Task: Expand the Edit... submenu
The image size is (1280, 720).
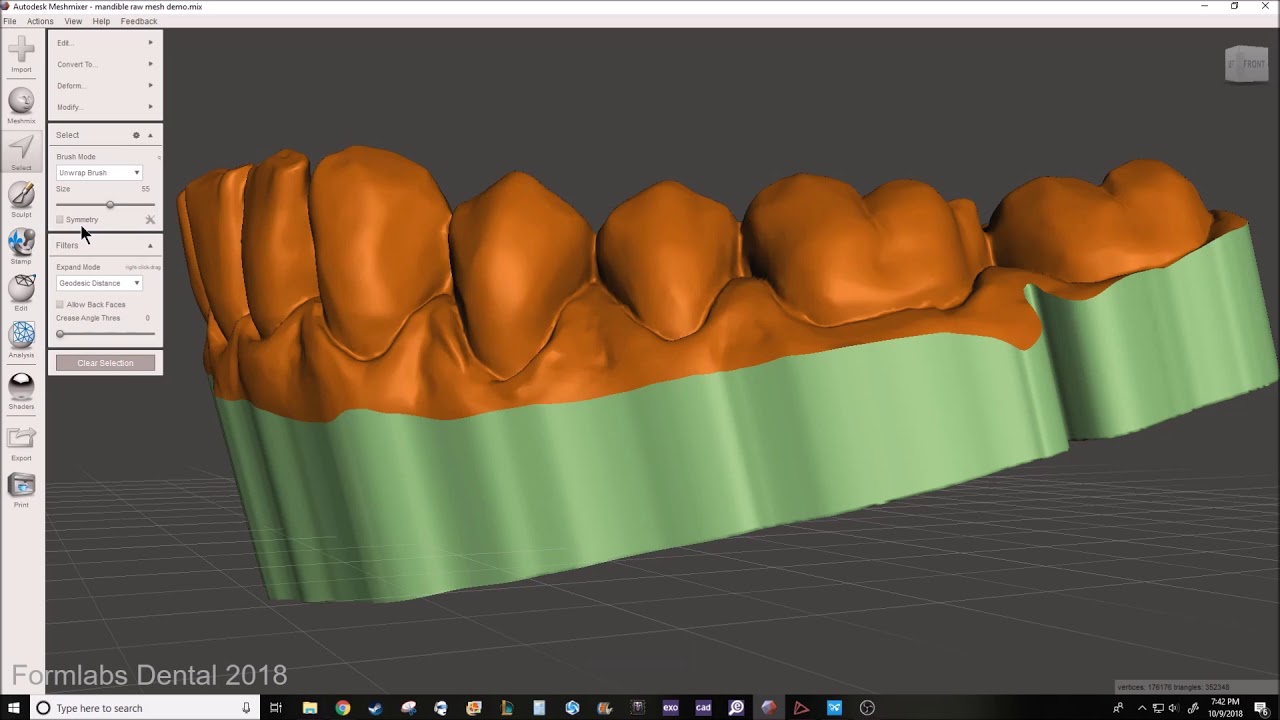Action: tap(105, 42)
